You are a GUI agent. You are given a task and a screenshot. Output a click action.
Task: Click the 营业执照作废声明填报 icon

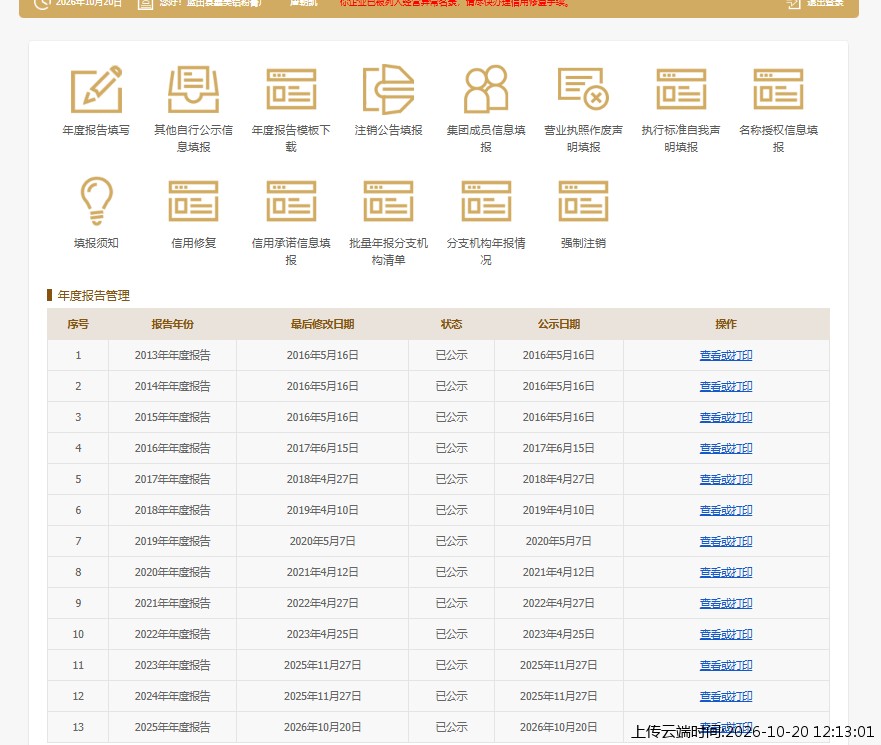pos(583,89)
